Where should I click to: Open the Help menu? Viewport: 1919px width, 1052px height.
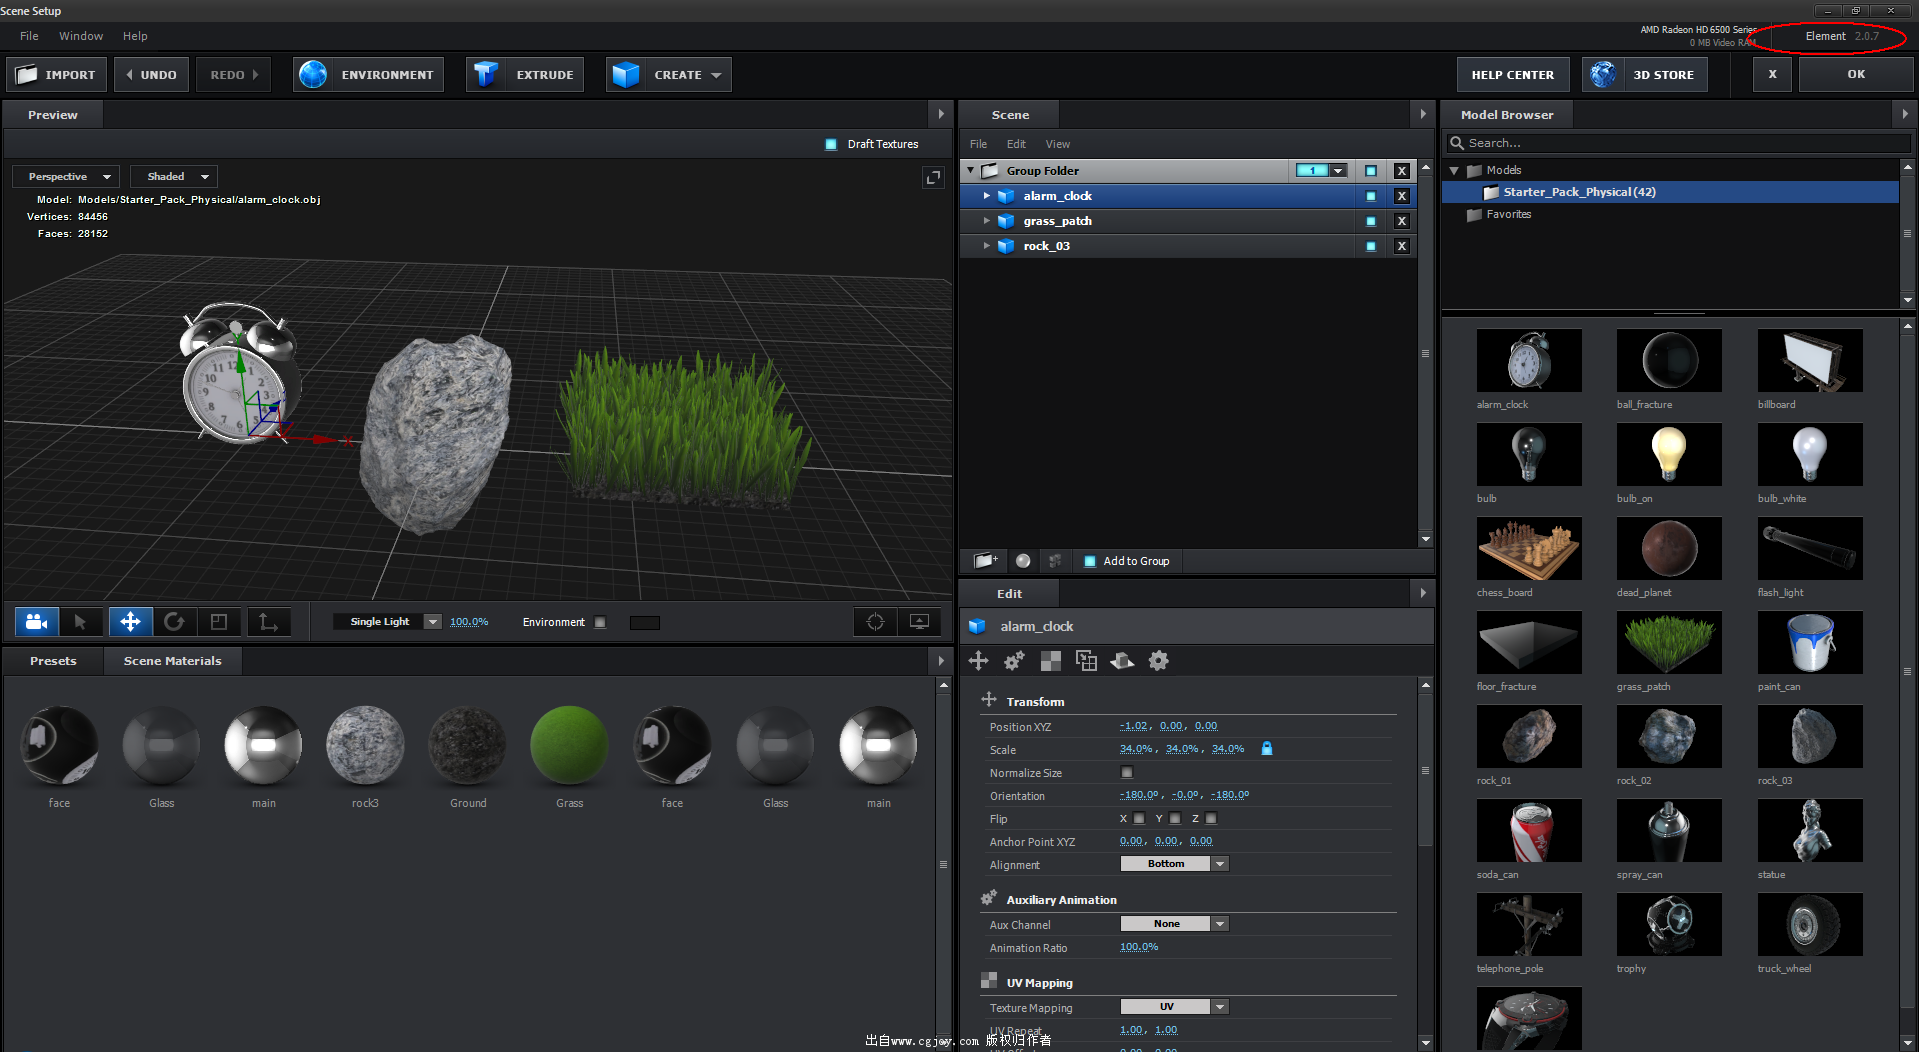click(x=135, y=36)
